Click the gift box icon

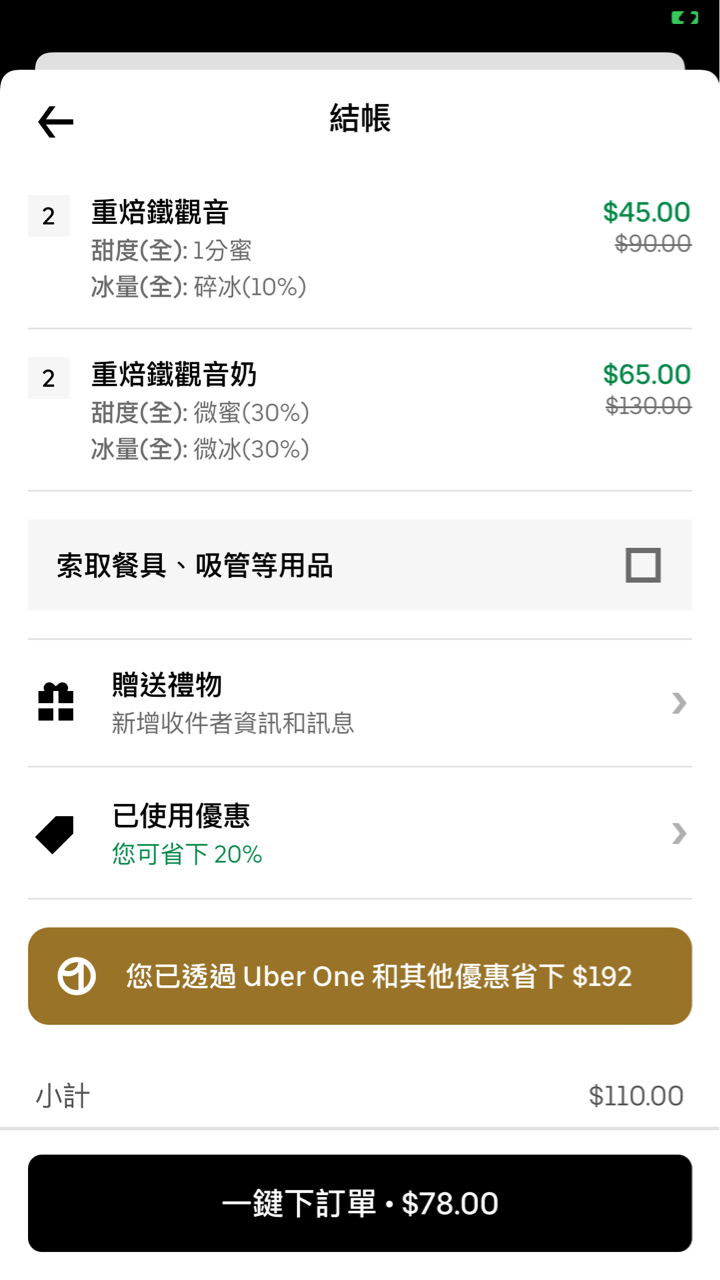pyautogui.click(x=56, y=702)
